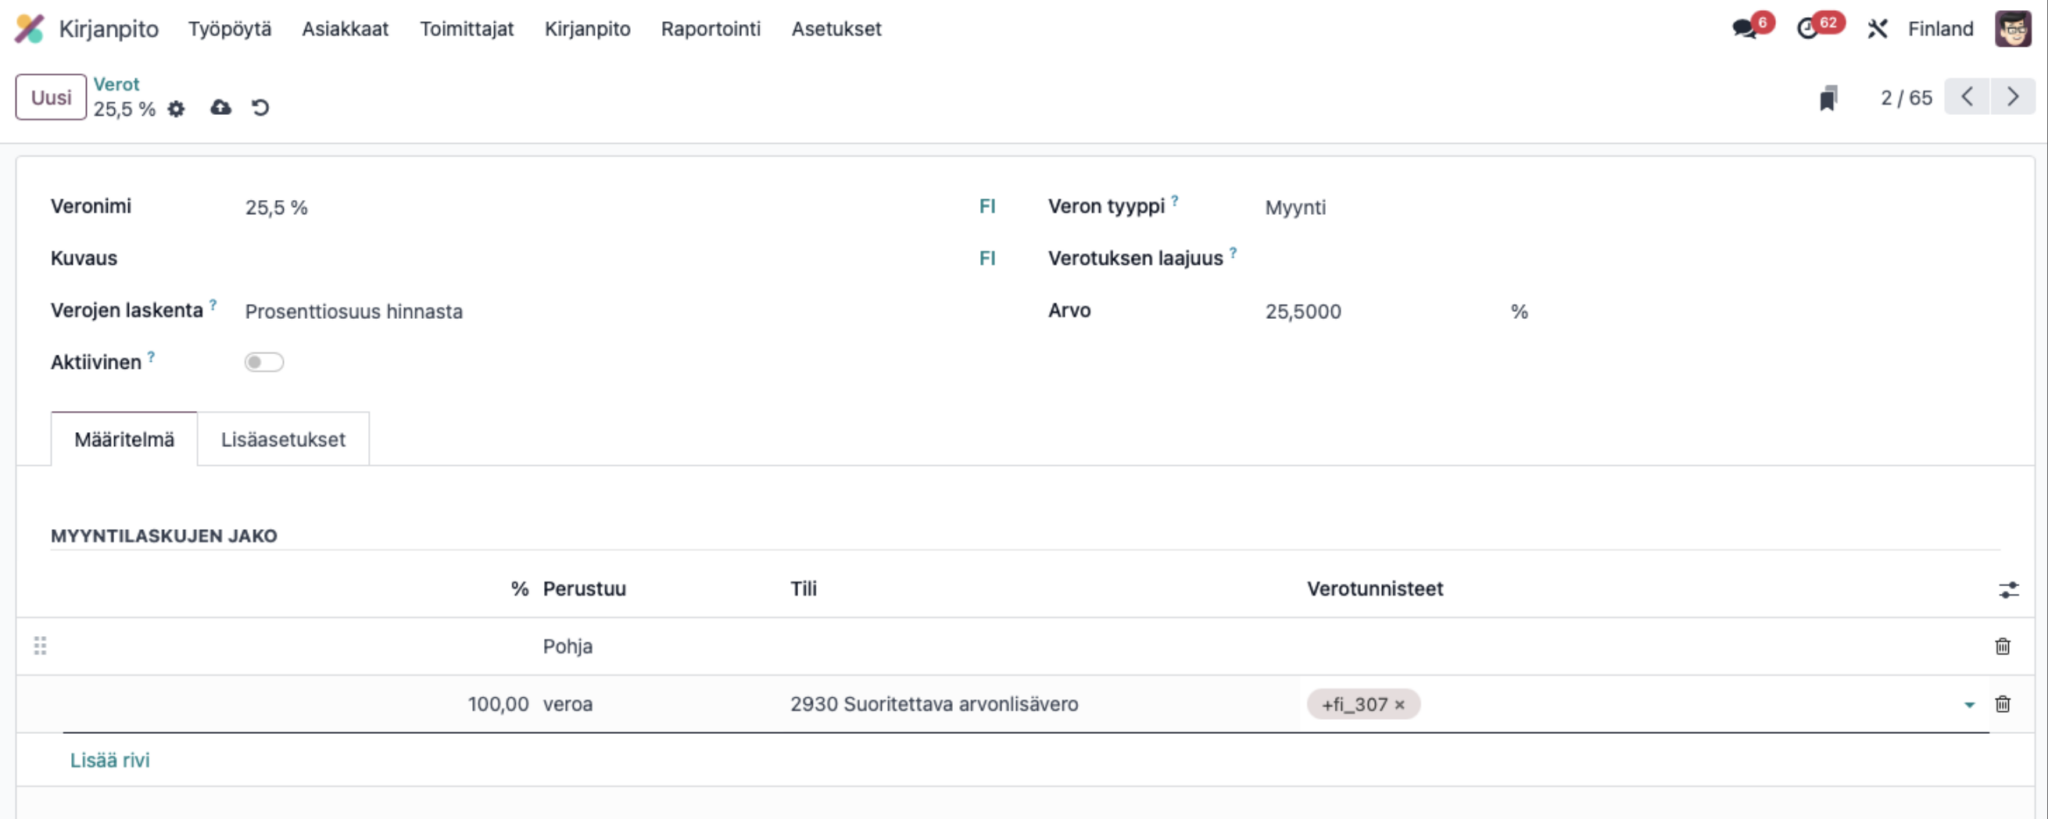This screenshot has height=819, width=2048.
Task: Go to the next tax record
Action: click(2012, 97)
